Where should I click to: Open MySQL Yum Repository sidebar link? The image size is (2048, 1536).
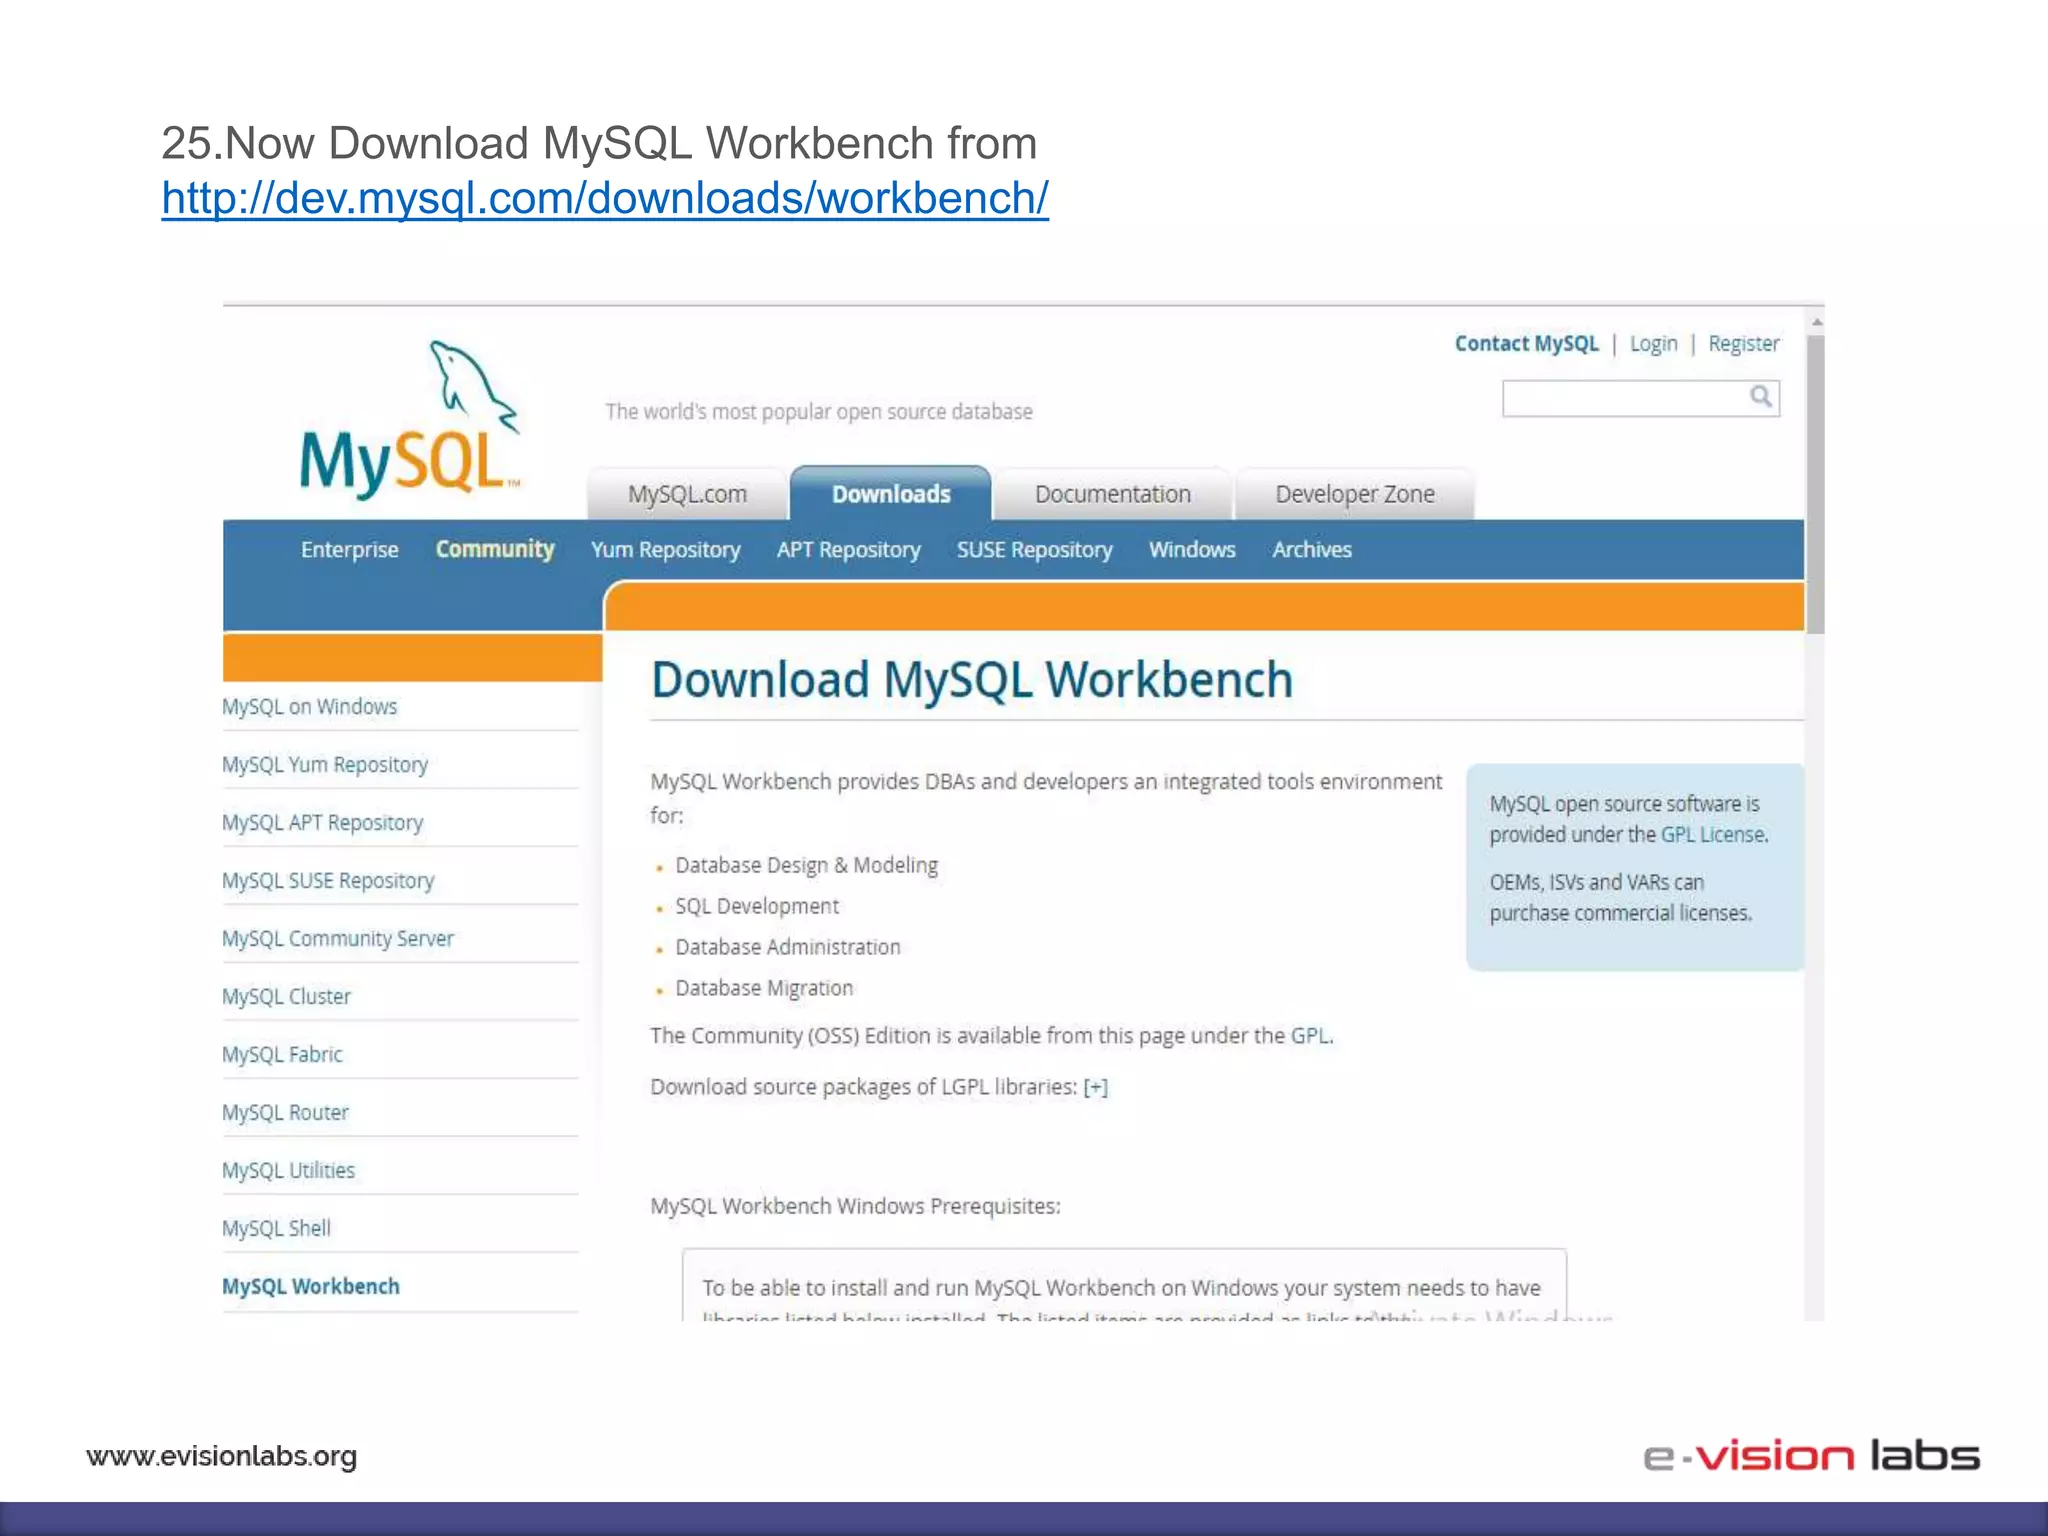coord(325,765)
